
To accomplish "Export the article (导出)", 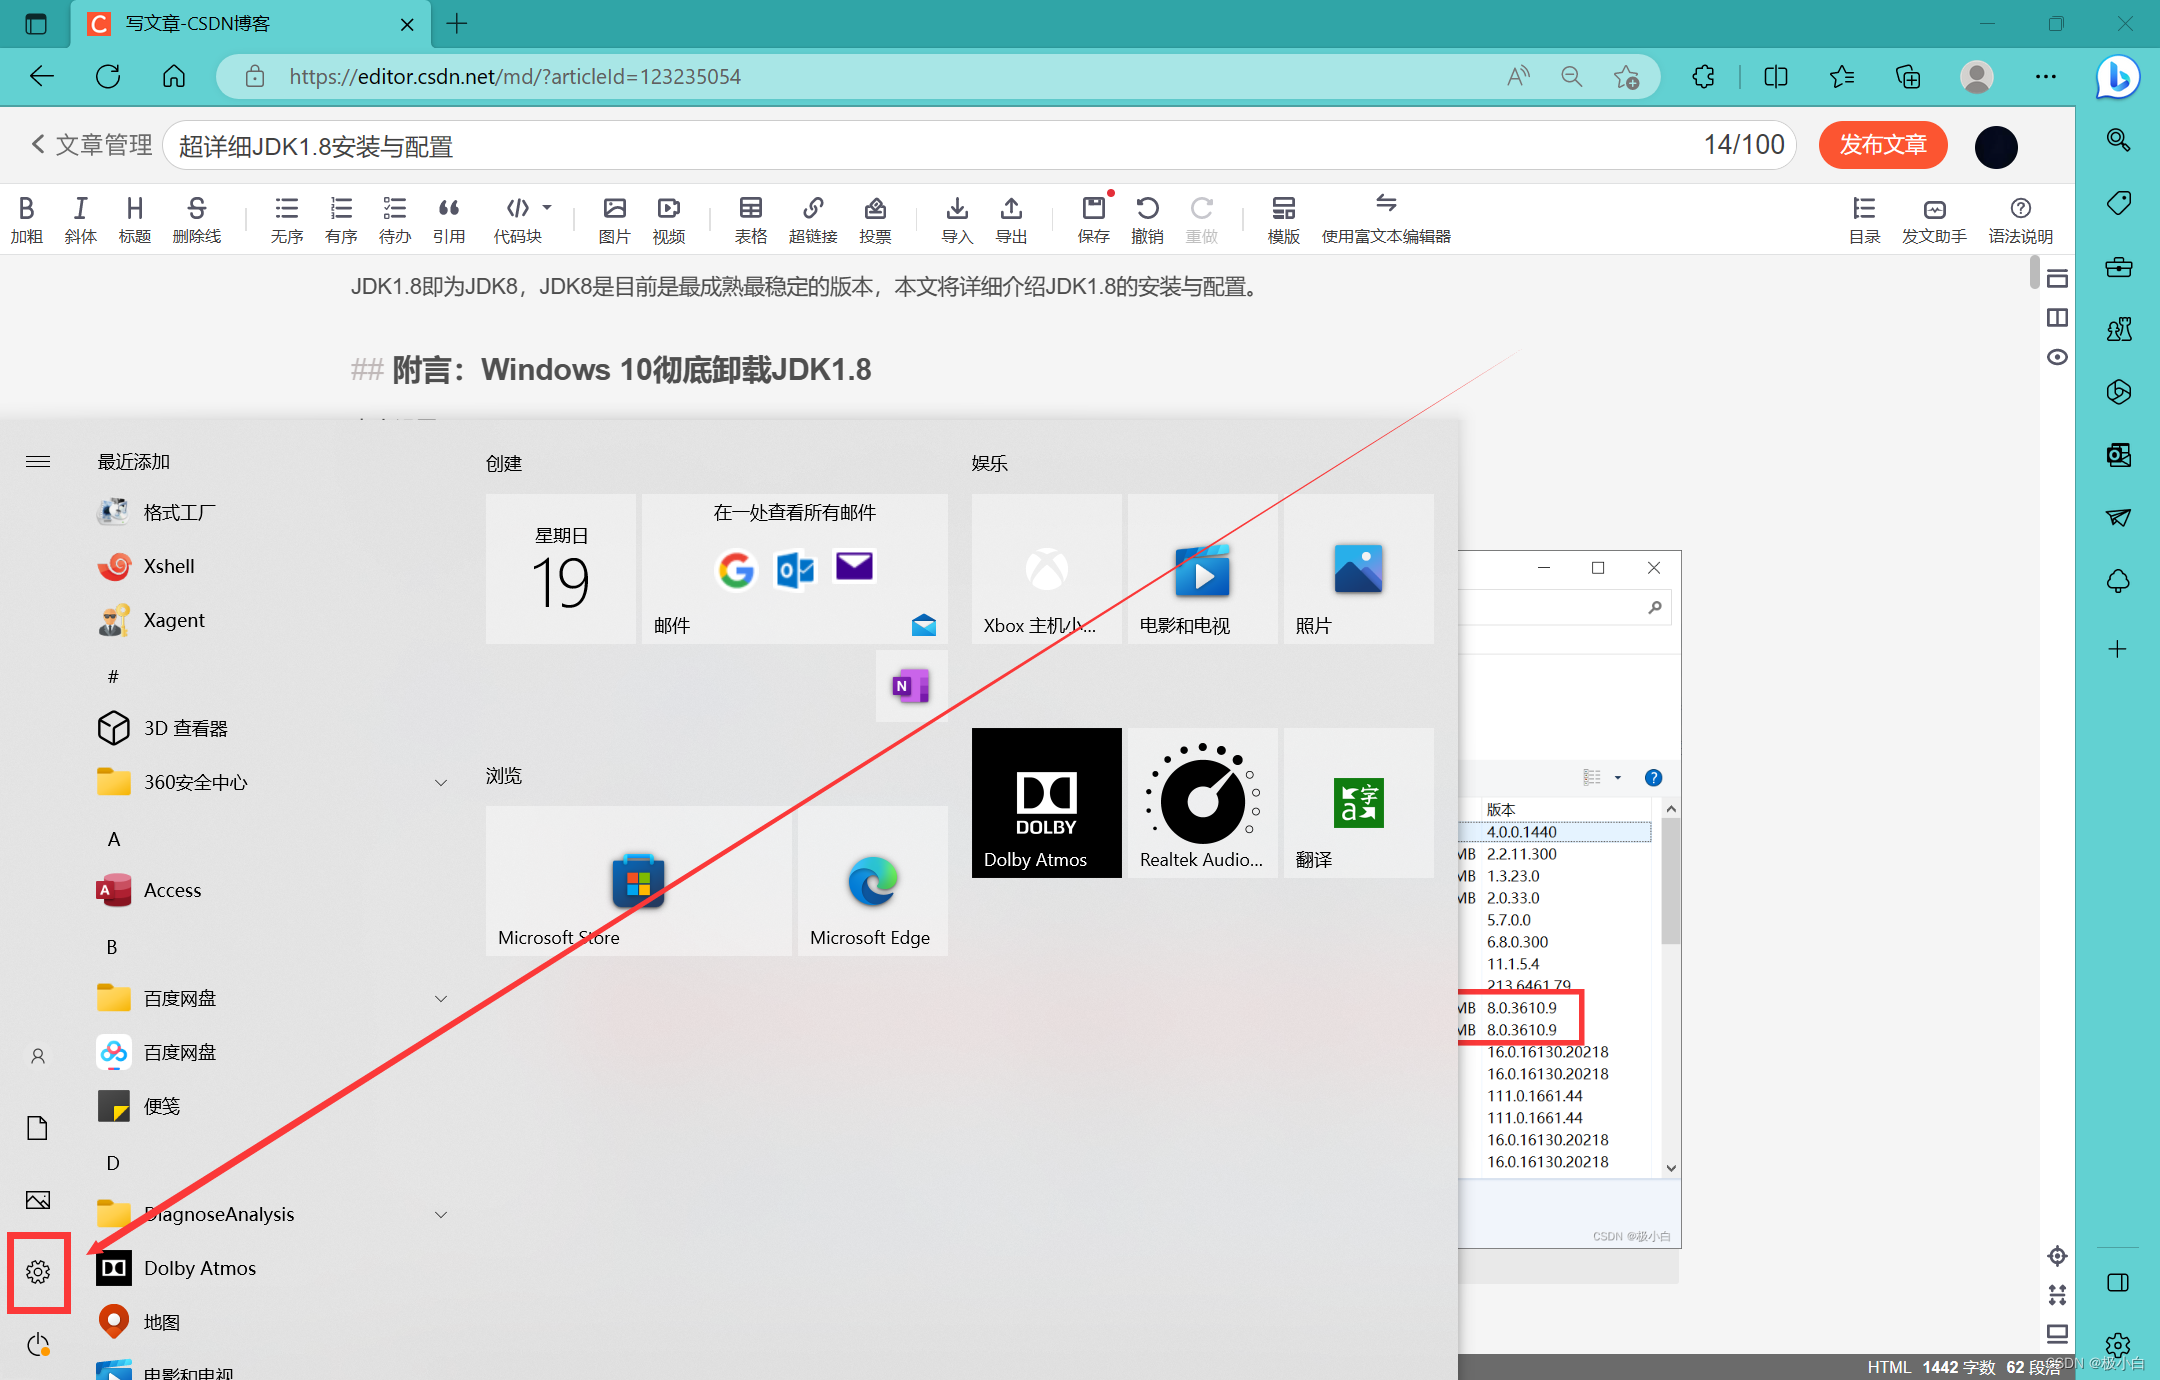I will click(x=1011, y=220).
